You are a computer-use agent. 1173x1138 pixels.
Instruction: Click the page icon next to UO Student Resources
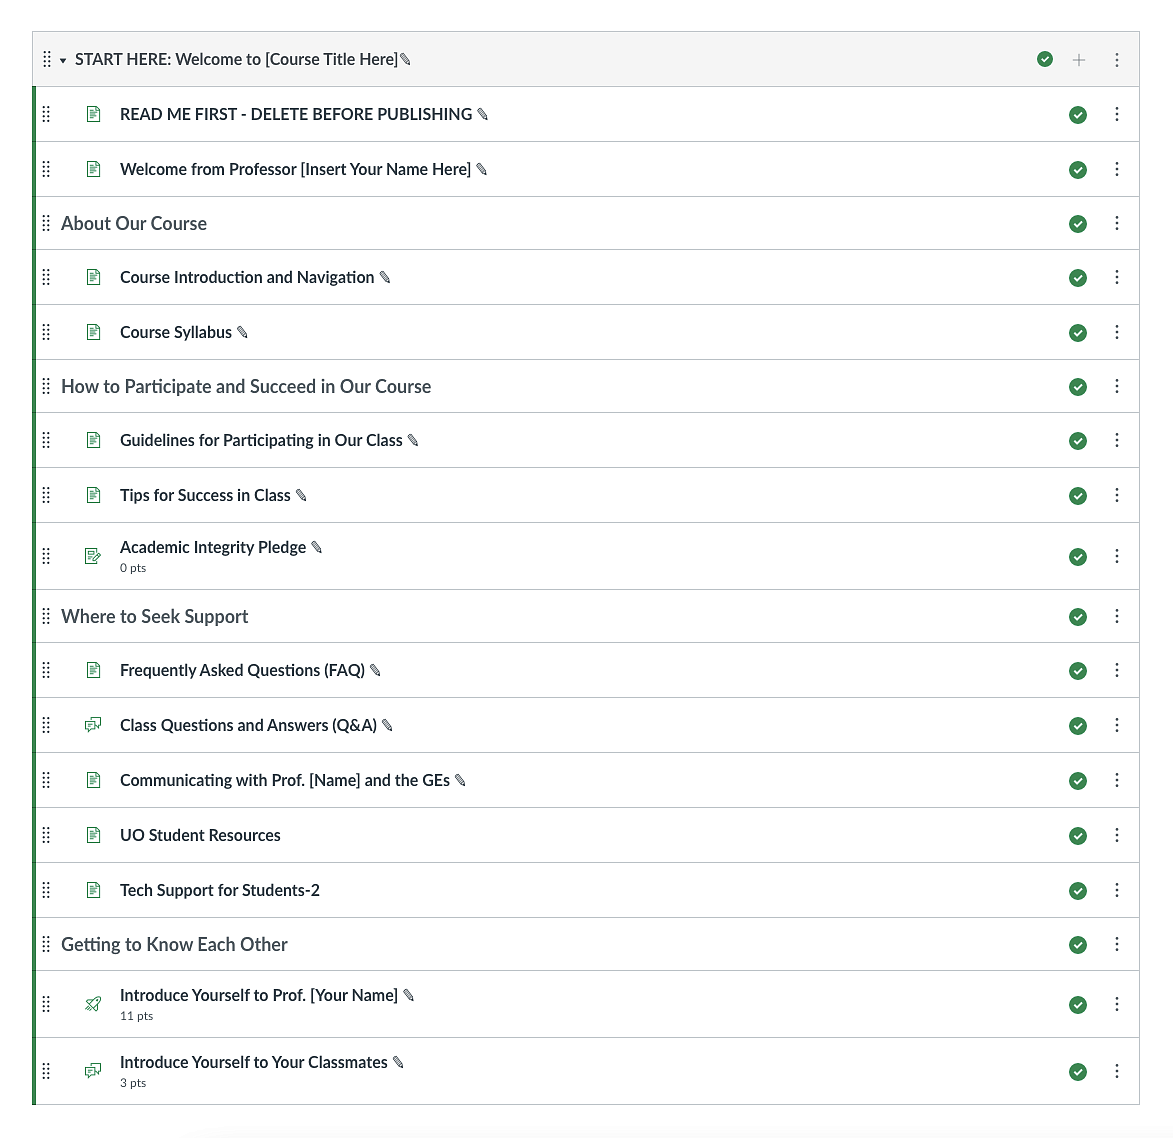[94, 835]
